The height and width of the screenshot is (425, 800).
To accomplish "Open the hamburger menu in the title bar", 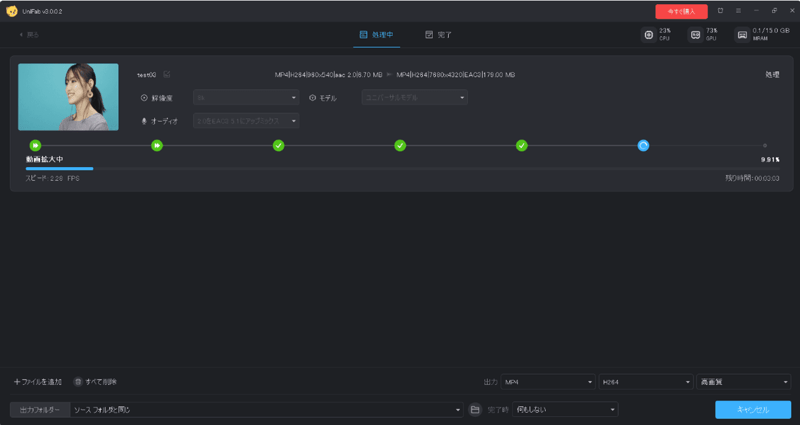I will (738, 10).
